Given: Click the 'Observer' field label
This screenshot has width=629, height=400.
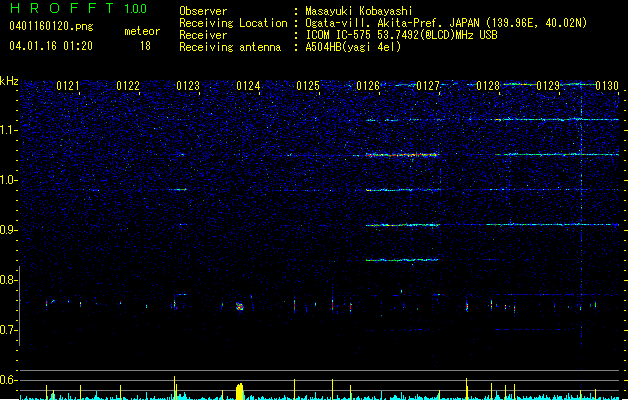Looking at the screenshot, I should point(203,11).
